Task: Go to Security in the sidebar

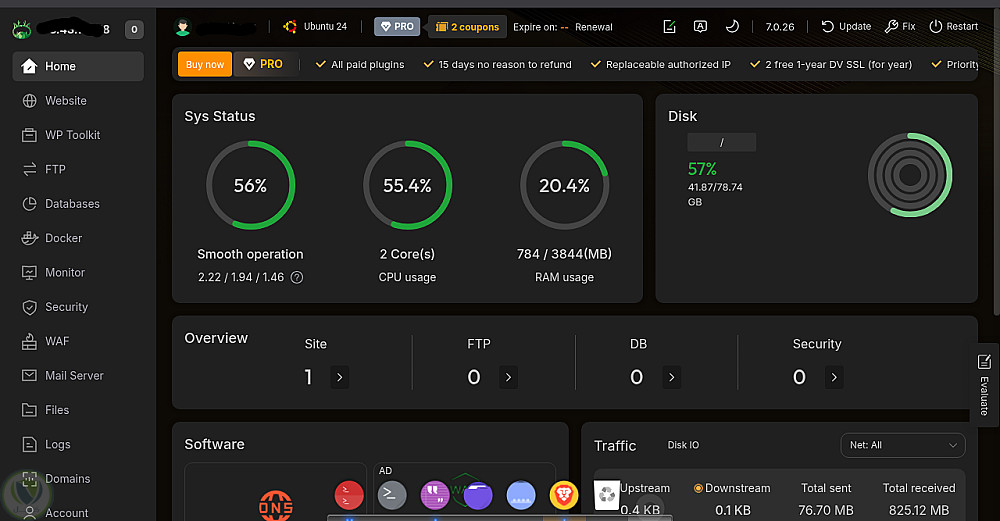Action: click(78, 307)
